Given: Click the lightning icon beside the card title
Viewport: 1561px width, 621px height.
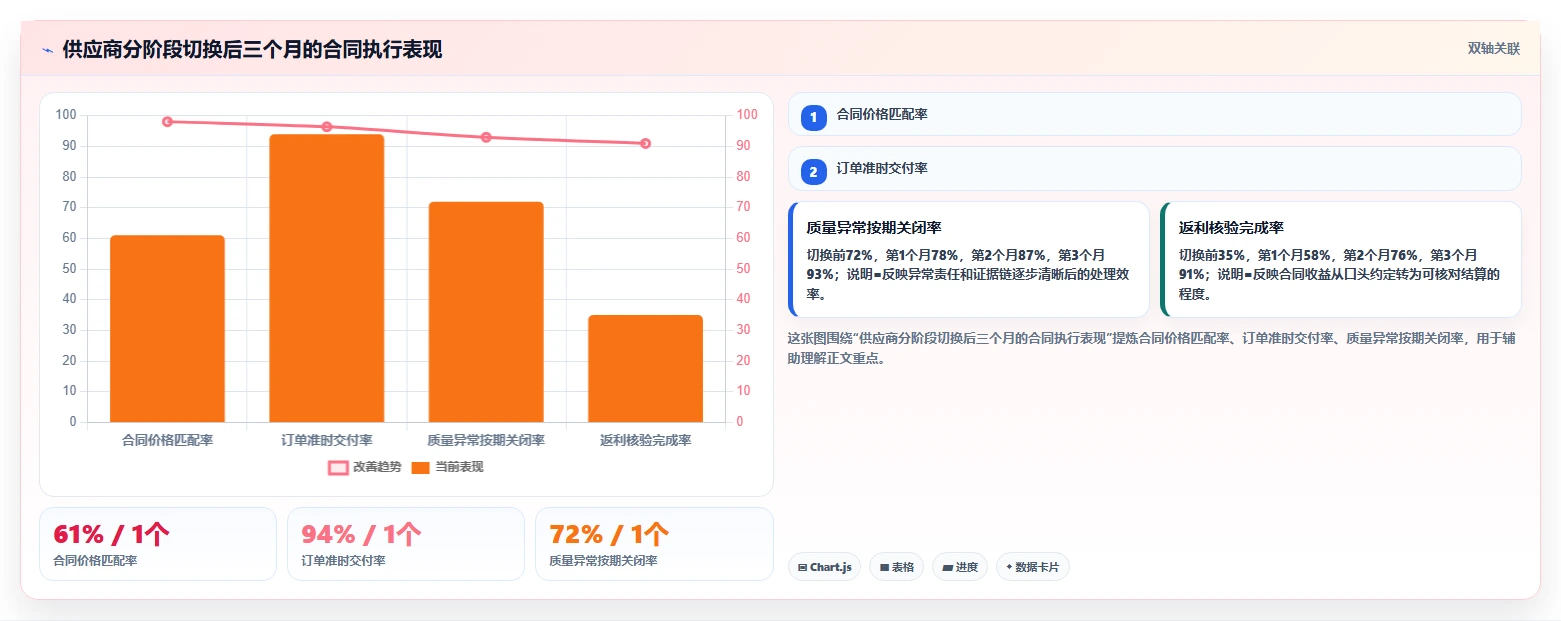Looking at the screenshot, I should [x=47, y=50].
